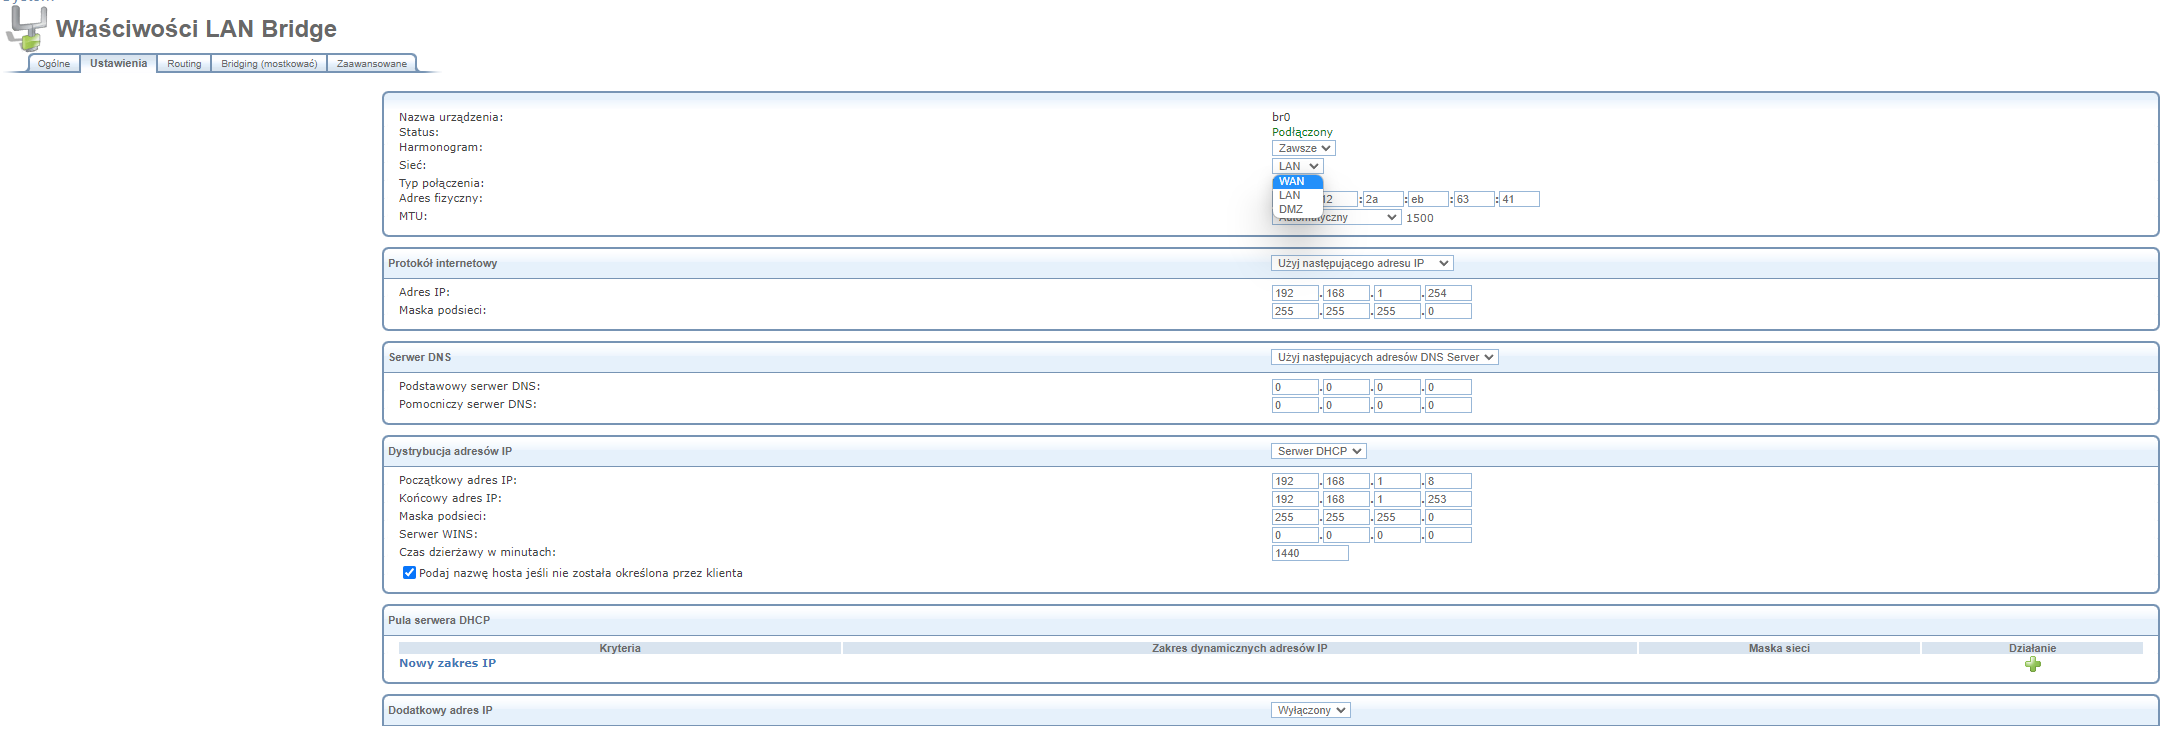Click the 'Właściwości LAN Bridge' page title
The width and height of the screenshot is (2164, 730).
(x=196, y=29)
